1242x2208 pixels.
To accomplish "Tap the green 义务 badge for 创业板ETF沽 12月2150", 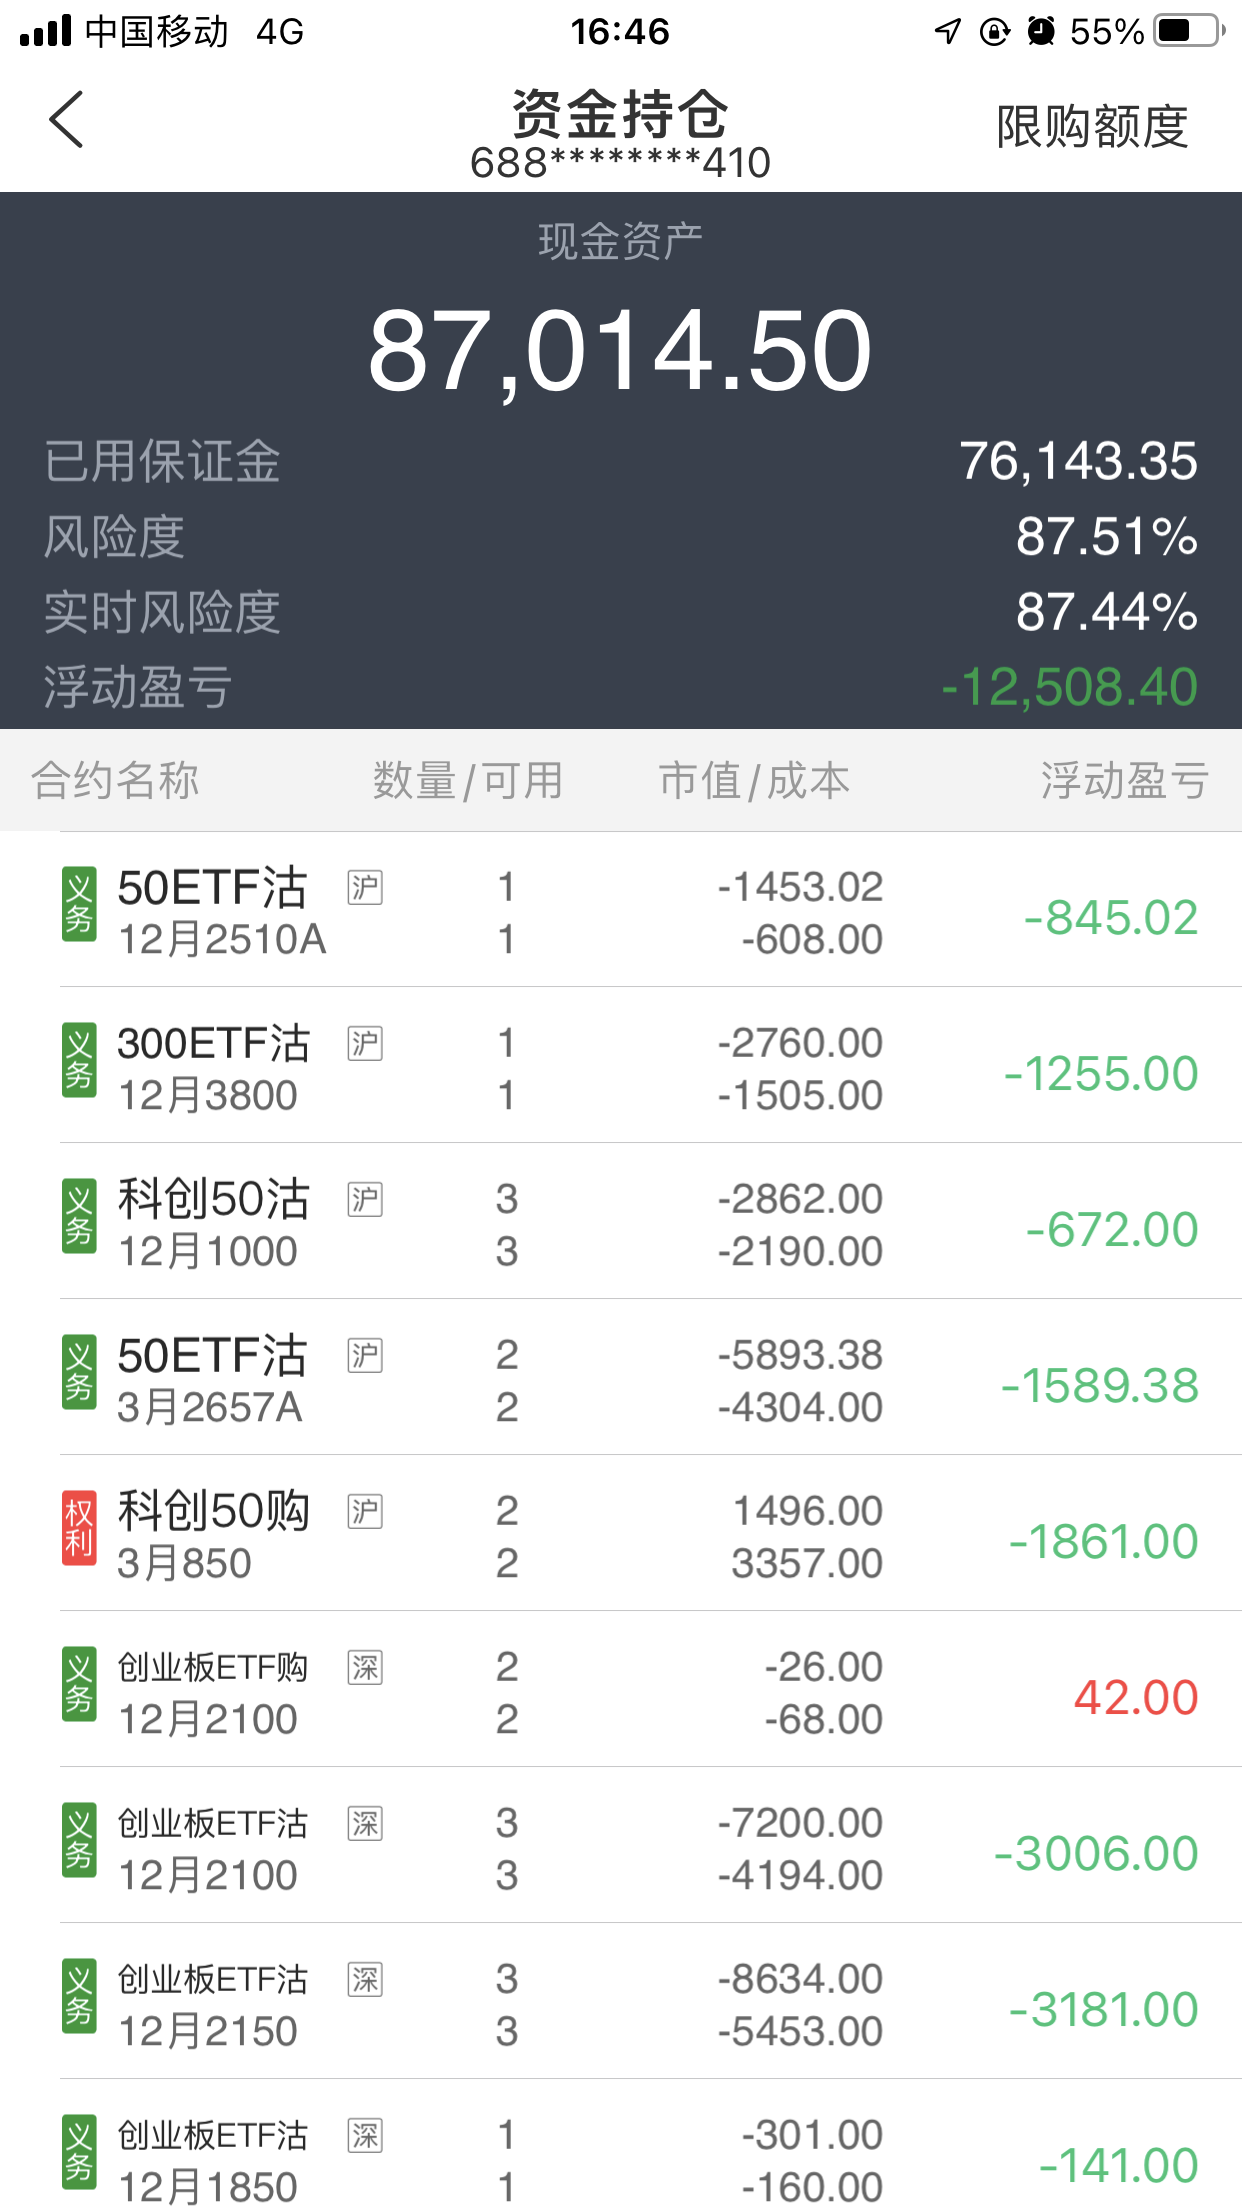I will click(x=79, y=1996).
